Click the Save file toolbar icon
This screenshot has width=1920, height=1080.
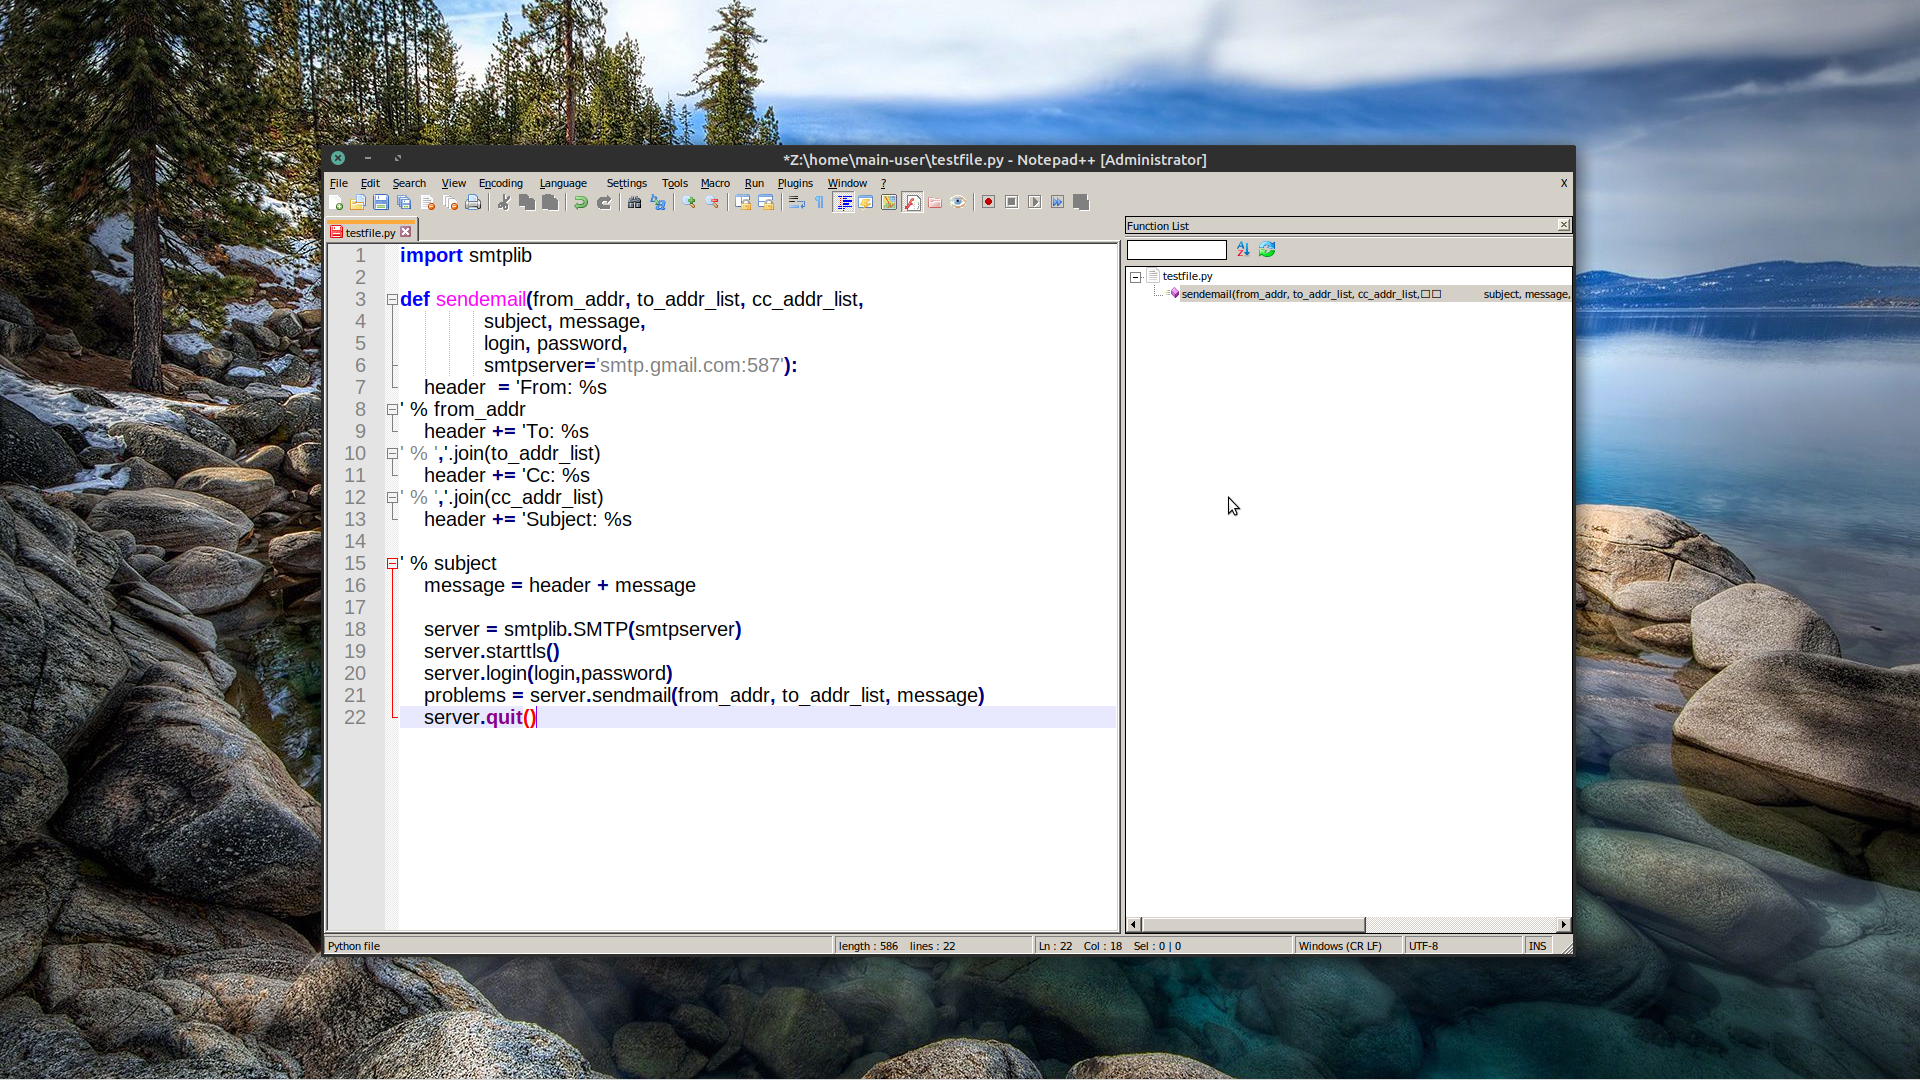point(381,202)
